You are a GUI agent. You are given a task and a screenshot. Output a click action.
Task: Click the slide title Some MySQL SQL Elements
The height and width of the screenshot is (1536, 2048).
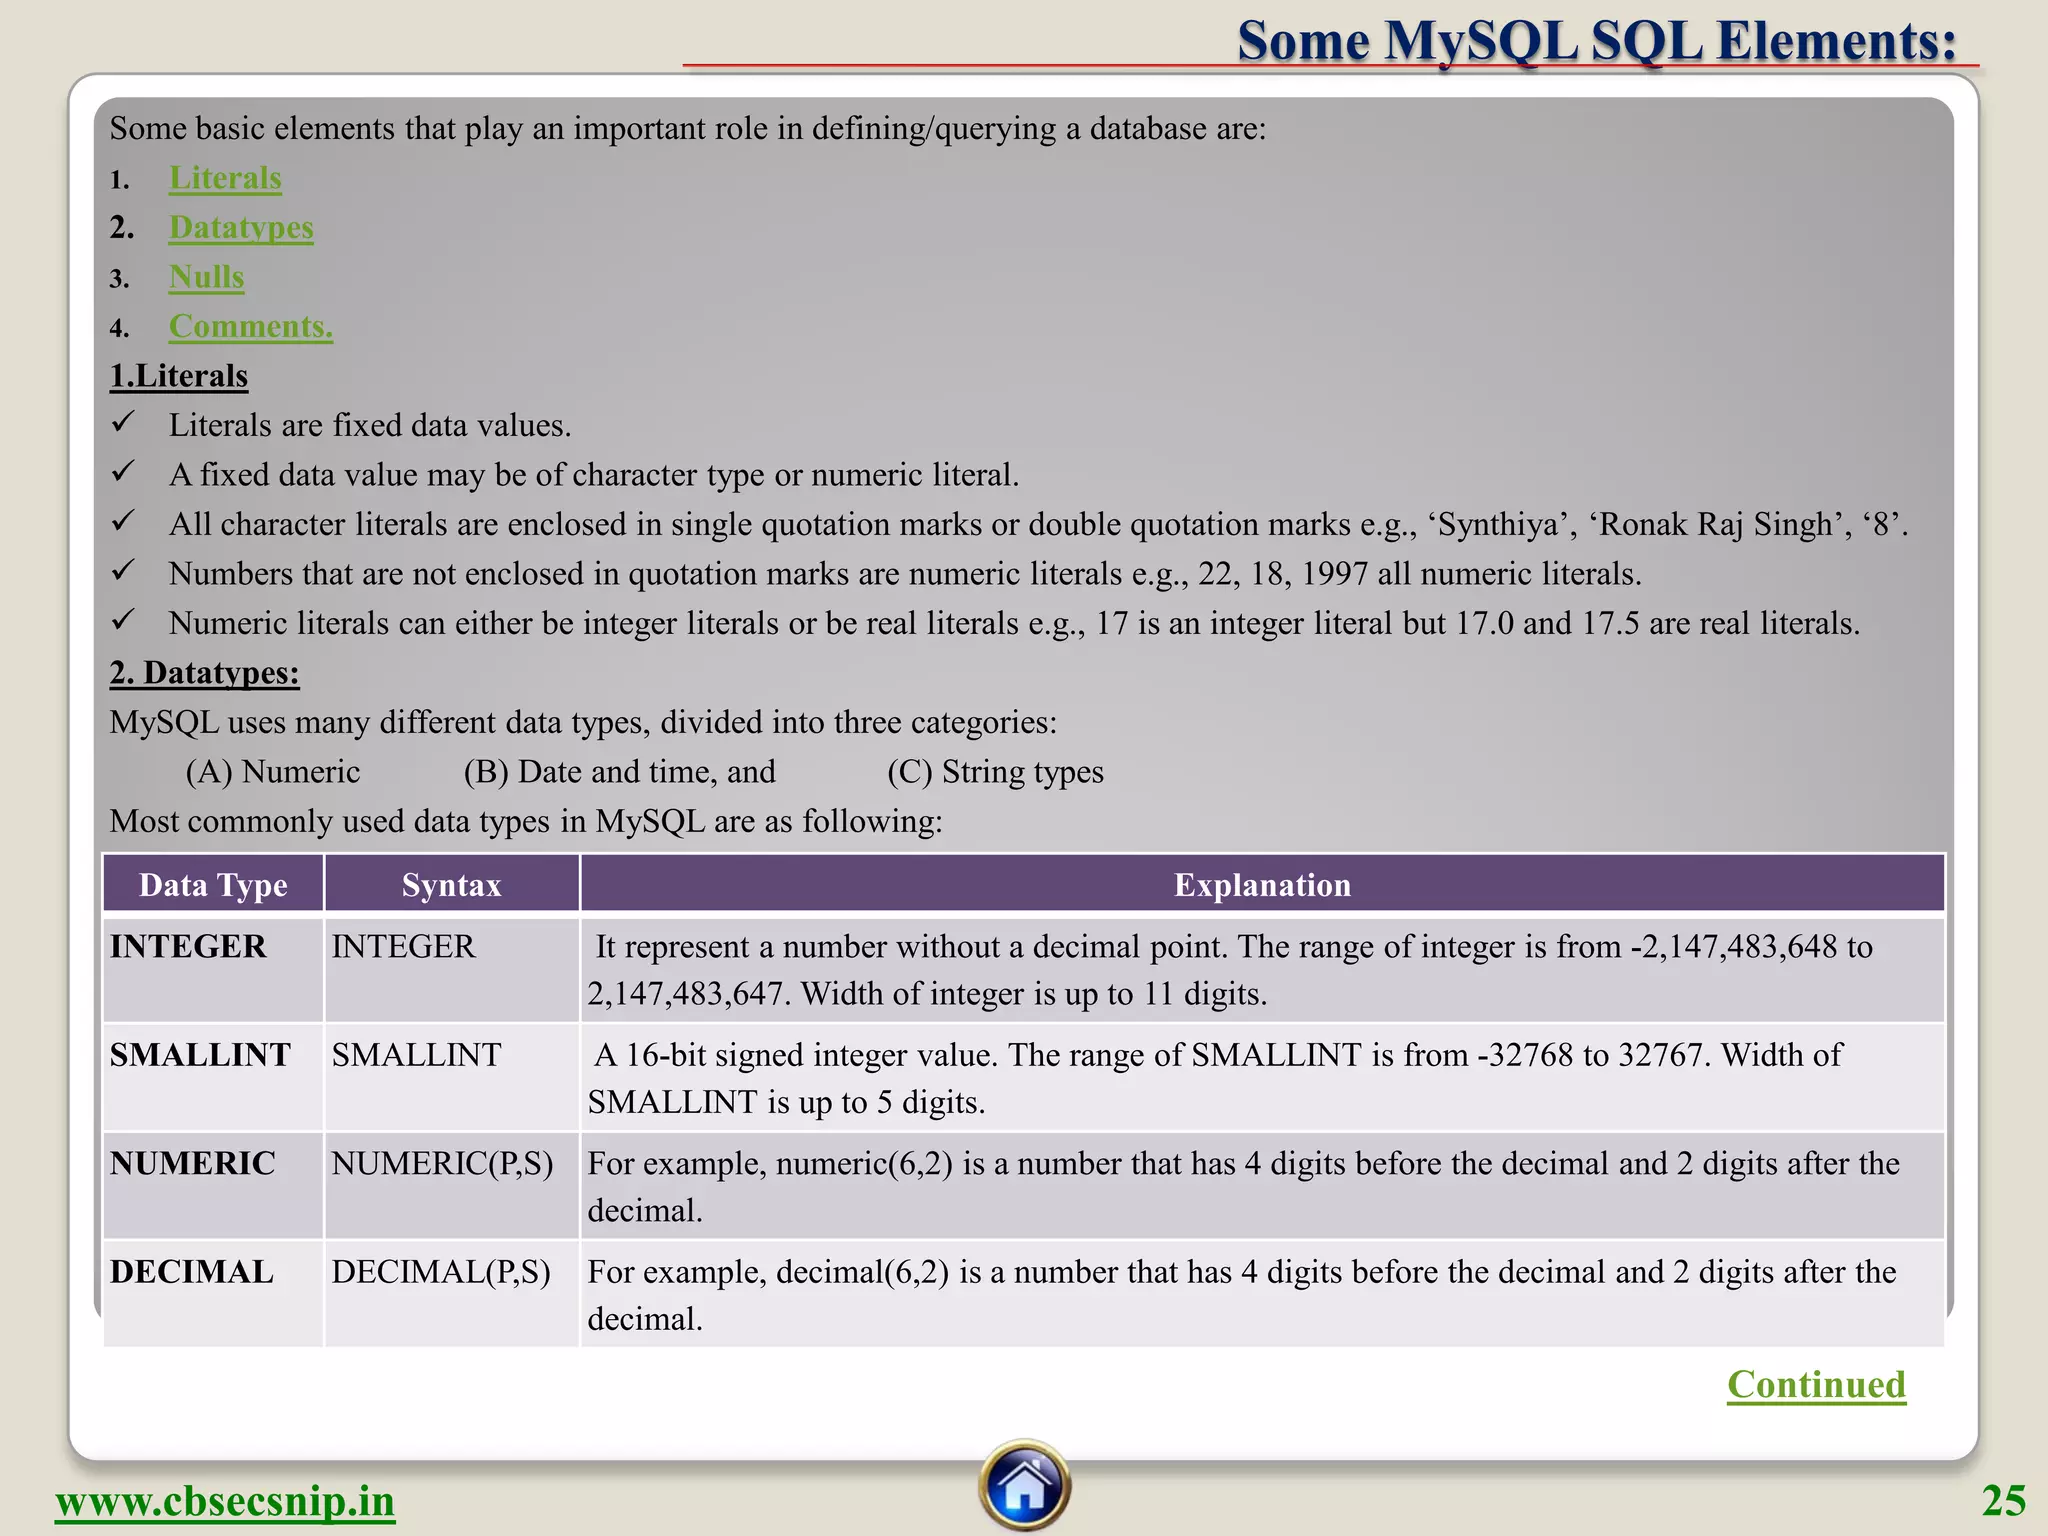click(1596, 42)
